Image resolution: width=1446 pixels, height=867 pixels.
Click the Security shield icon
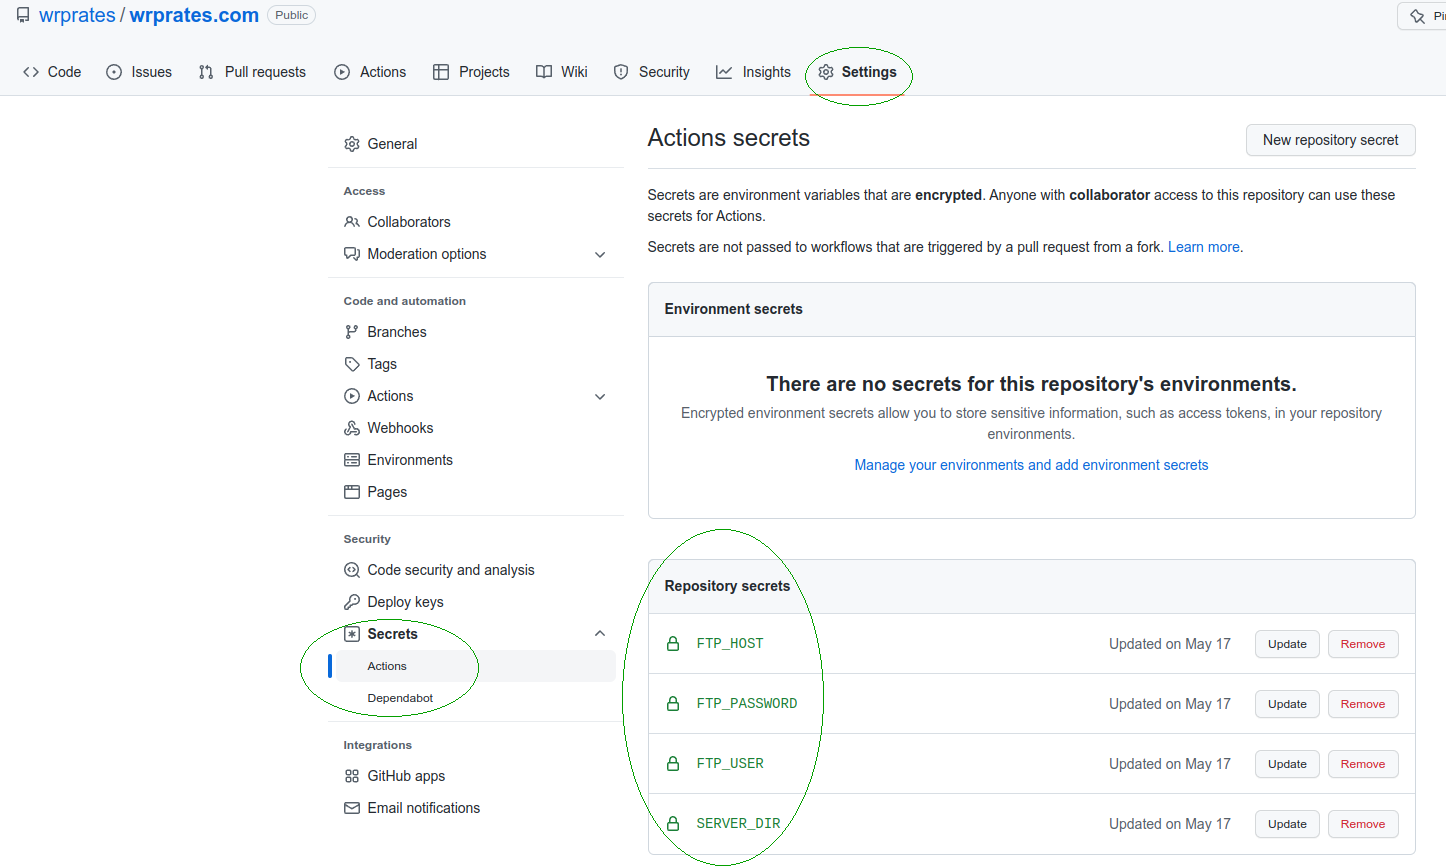pos(621,72)
